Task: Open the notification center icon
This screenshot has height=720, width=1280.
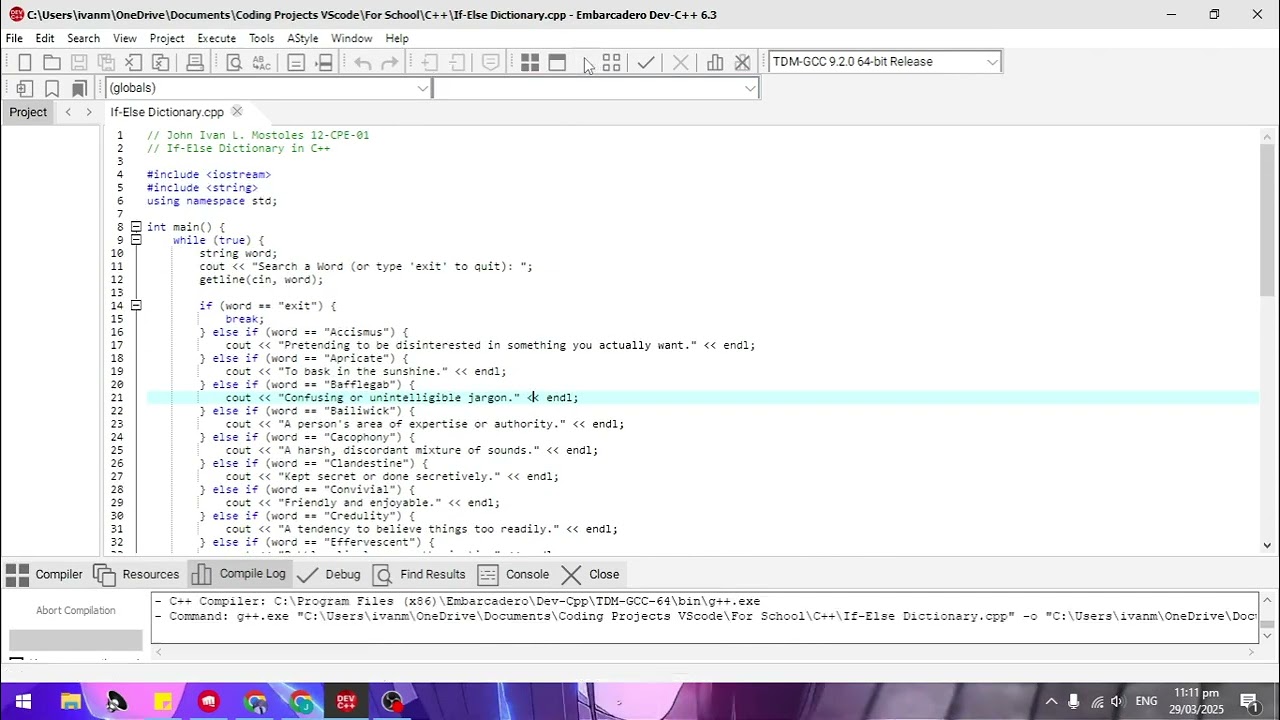Action: (x=1249, y=701)
